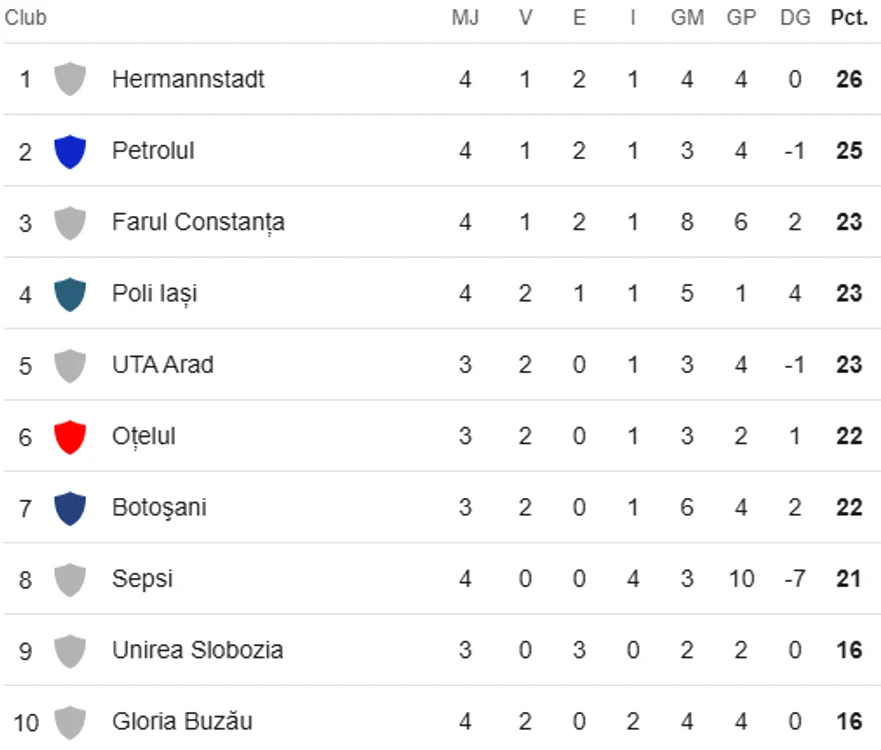The width and height of the screenshot is (881, 750).
Task: Click the Farul Constanța grey shield crest
Action: 70,222
